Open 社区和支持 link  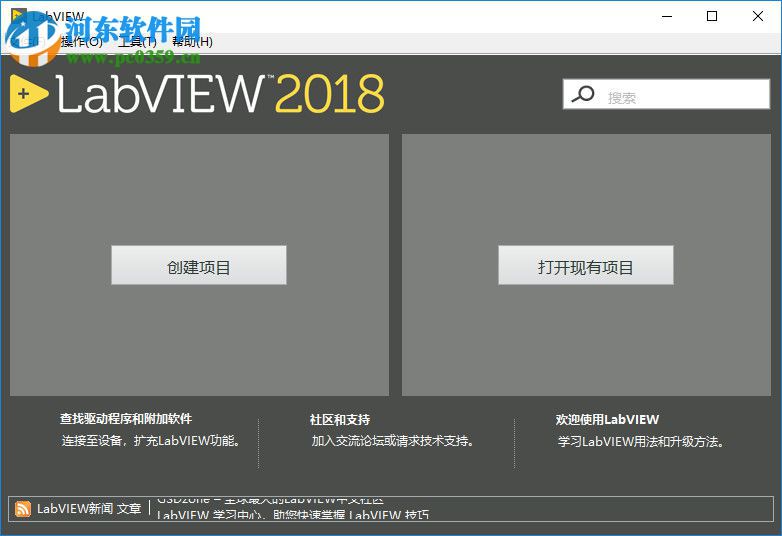point(340,420)
